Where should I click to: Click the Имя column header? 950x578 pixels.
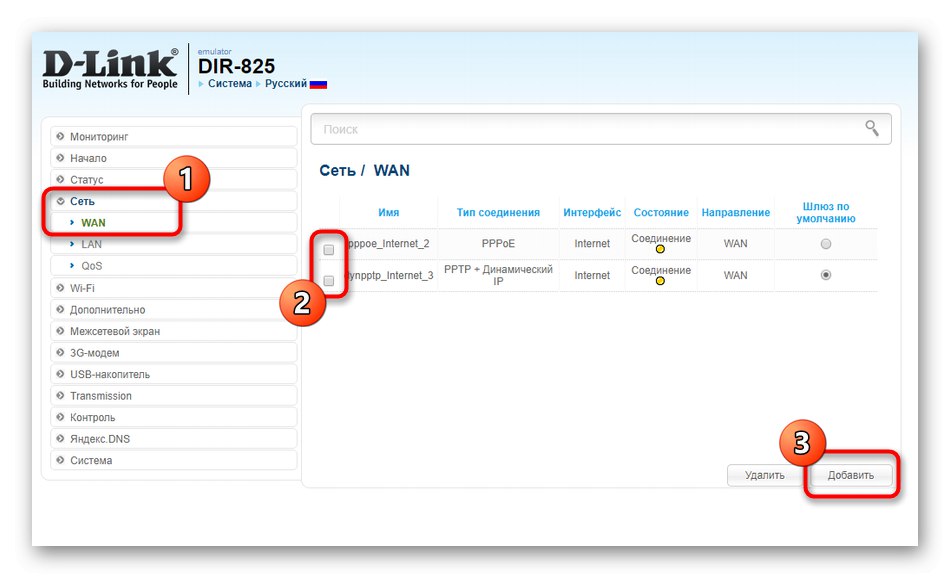pos(388,212)
